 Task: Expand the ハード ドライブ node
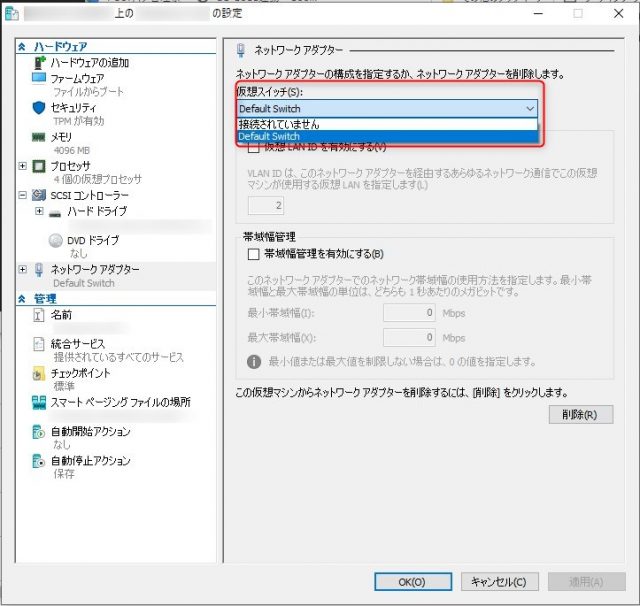39,211
